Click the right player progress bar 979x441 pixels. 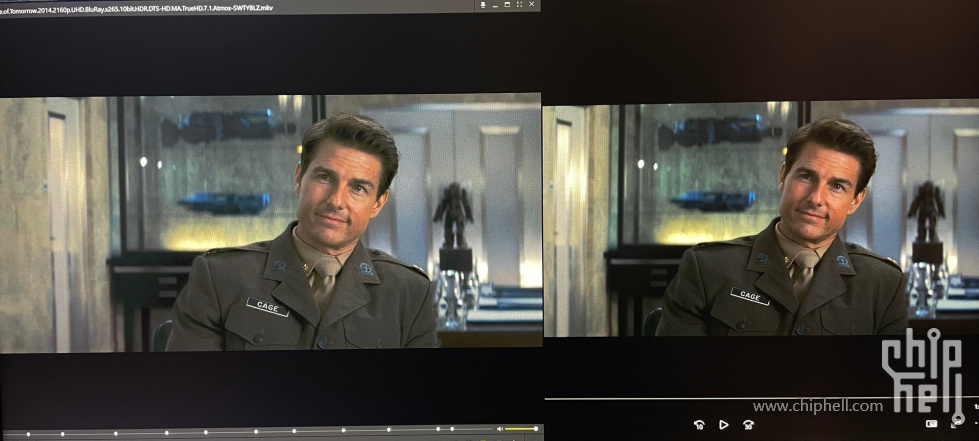tap(762, 398)
